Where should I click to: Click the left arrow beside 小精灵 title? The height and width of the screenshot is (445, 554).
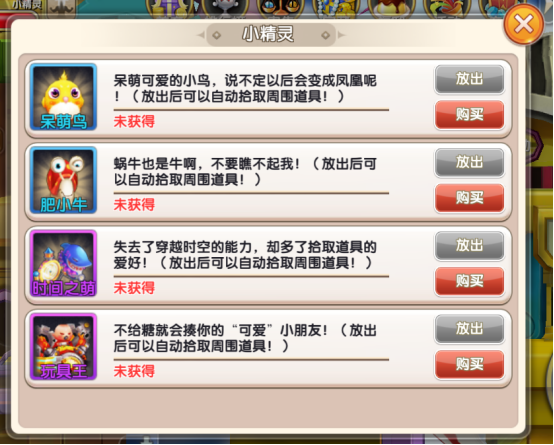pyautogui.click(x=201, y=35)
